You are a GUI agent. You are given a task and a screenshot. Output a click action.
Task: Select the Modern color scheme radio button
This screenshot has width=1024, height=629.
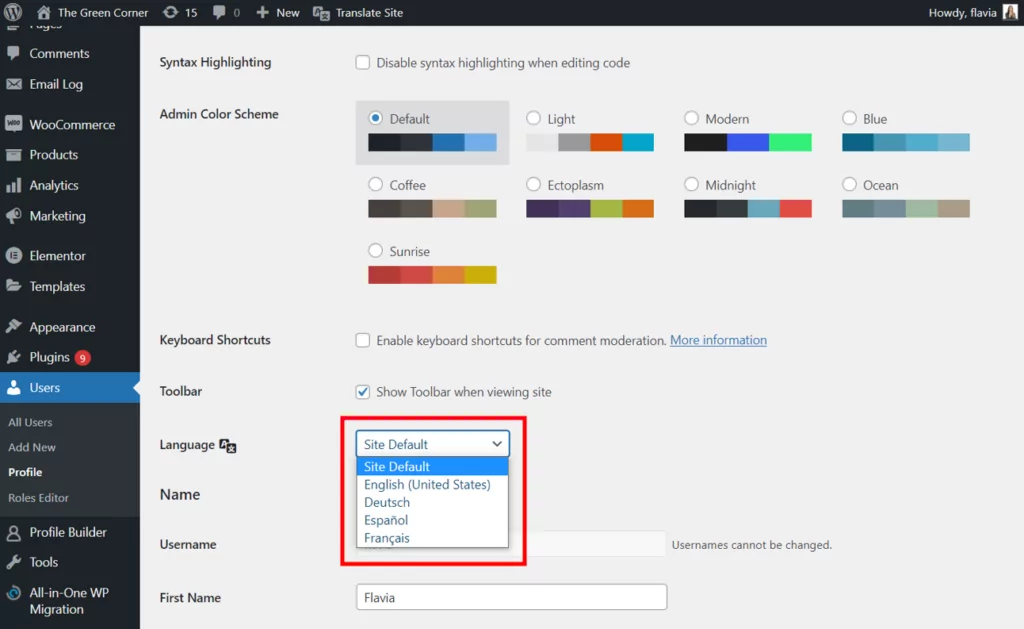click(692, 118)
